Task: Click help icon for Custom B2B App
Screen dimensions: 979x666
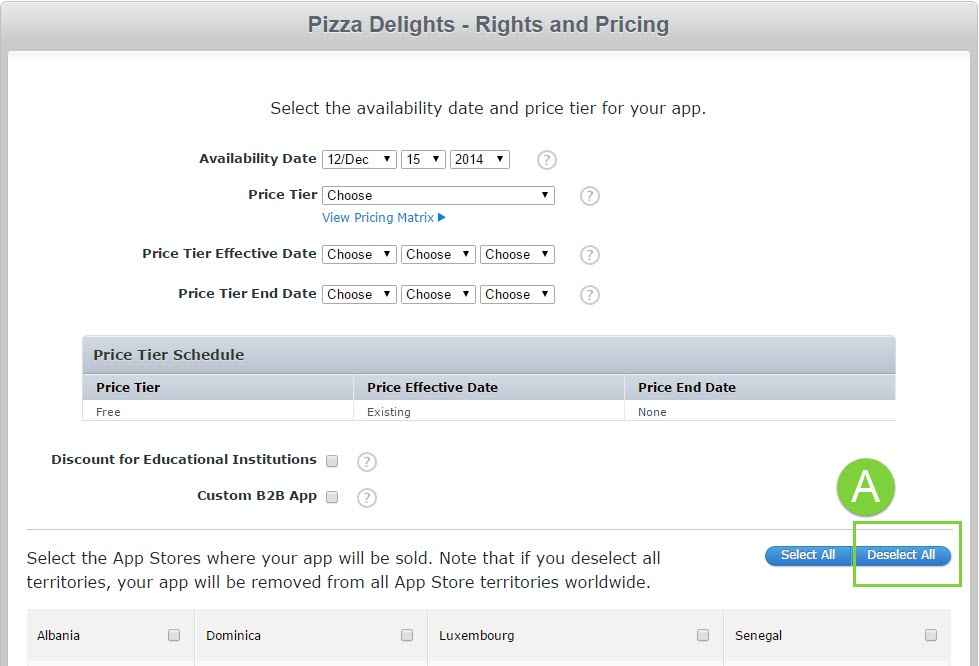Action: pos(367,498)
